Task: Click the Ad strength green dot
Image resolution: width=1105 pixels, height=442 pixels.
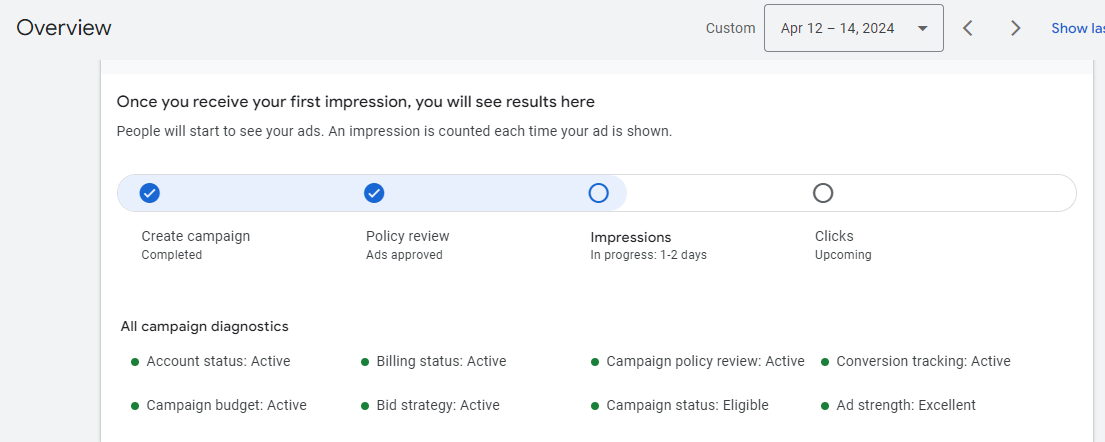Action: coord(825,406)
